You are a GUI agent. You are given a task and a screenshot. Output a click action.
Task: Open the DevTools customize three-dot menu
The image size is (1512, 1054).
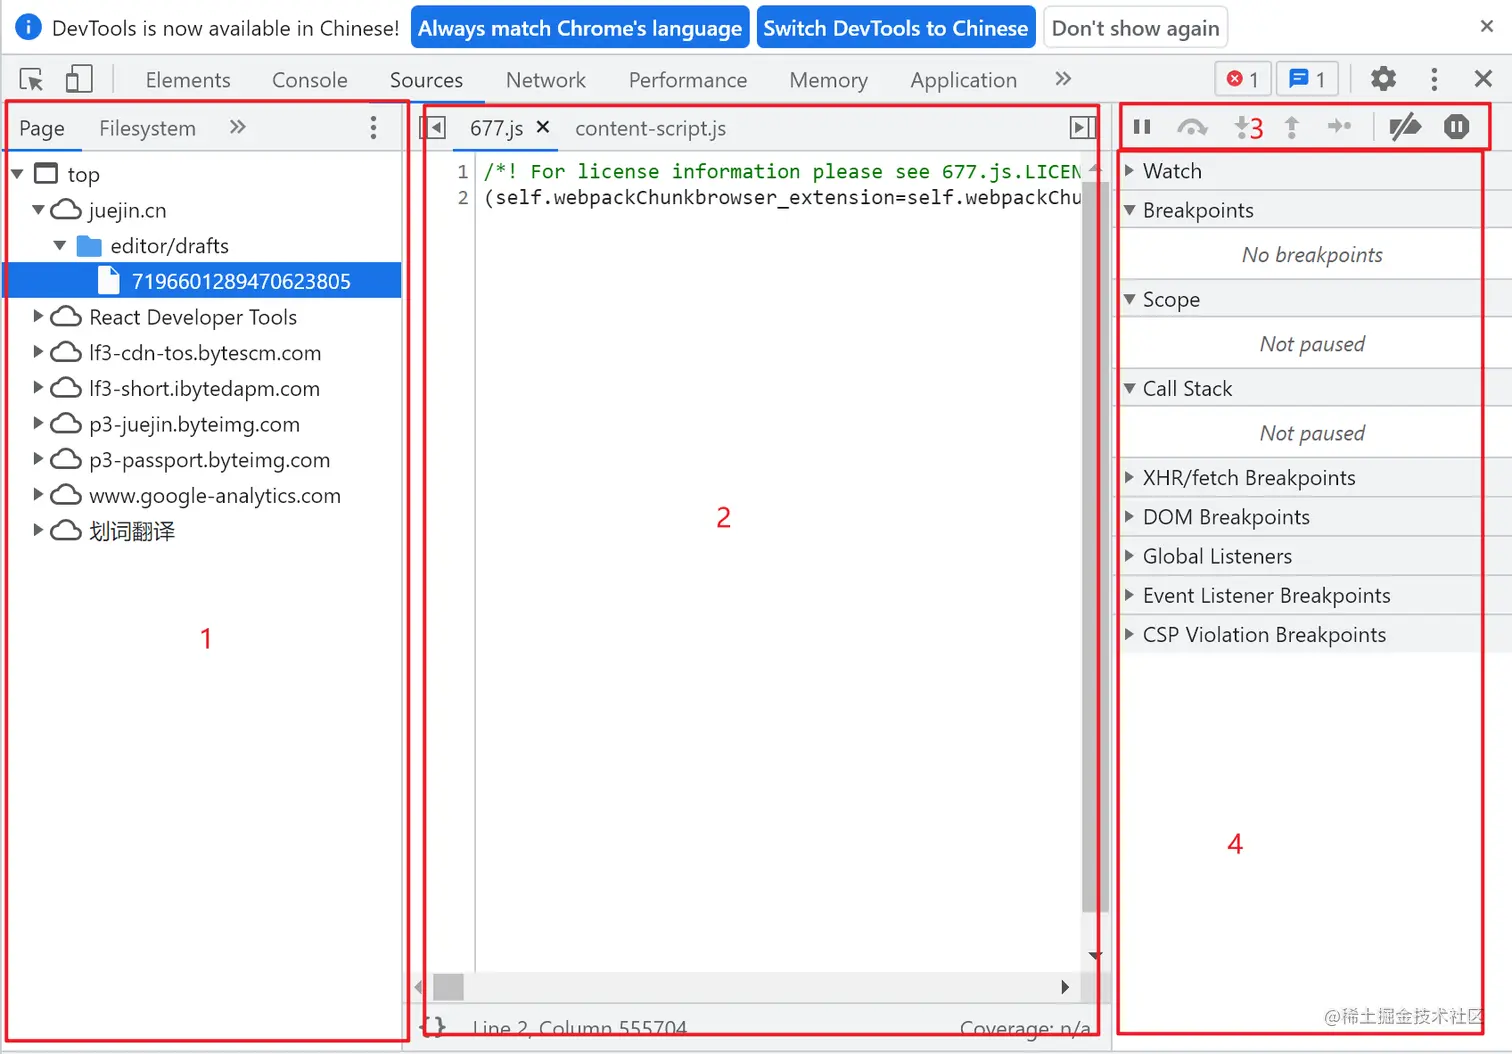point(1434,79)
